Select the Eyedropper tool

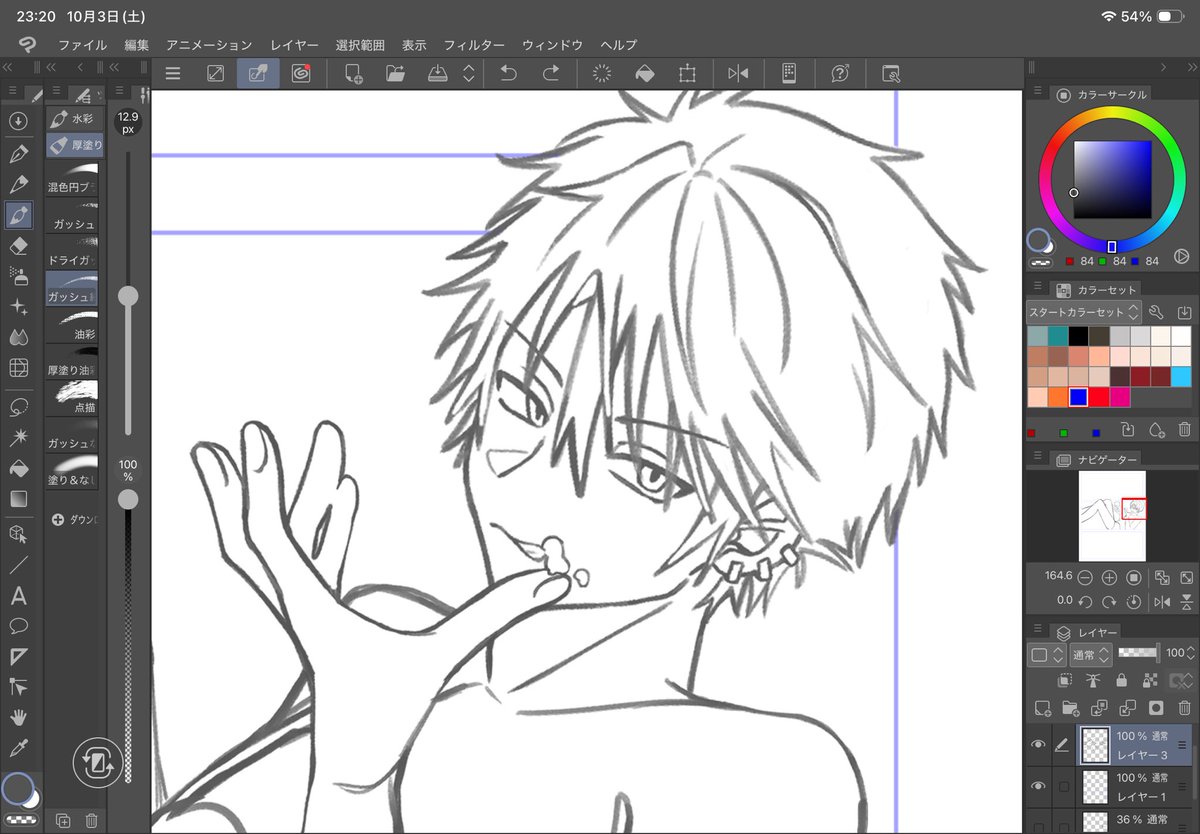click(18, 748)
